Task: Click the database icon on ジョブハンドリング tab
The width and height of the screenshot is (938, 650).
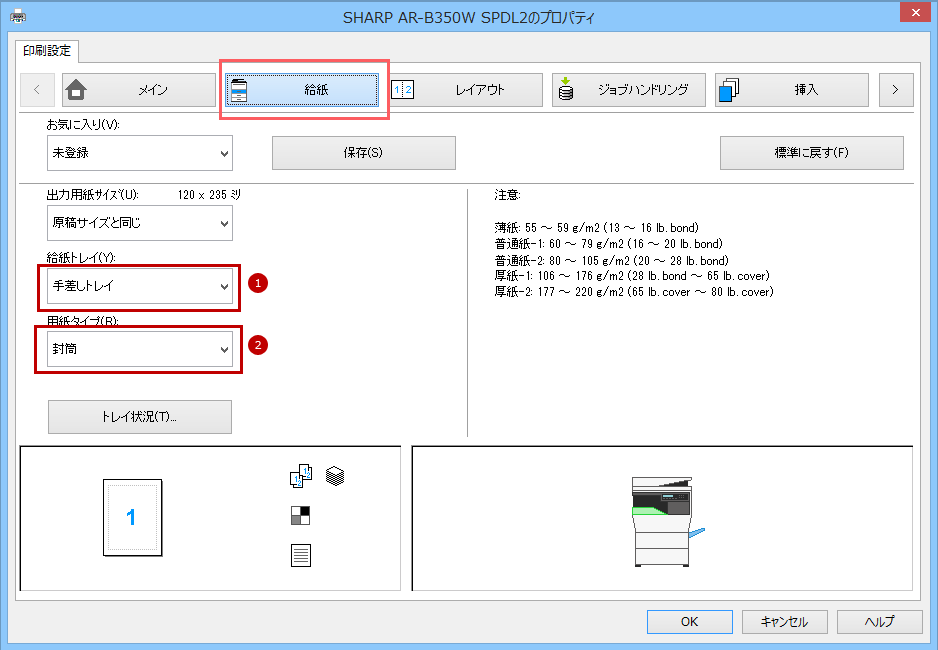Action: point(565,89)
